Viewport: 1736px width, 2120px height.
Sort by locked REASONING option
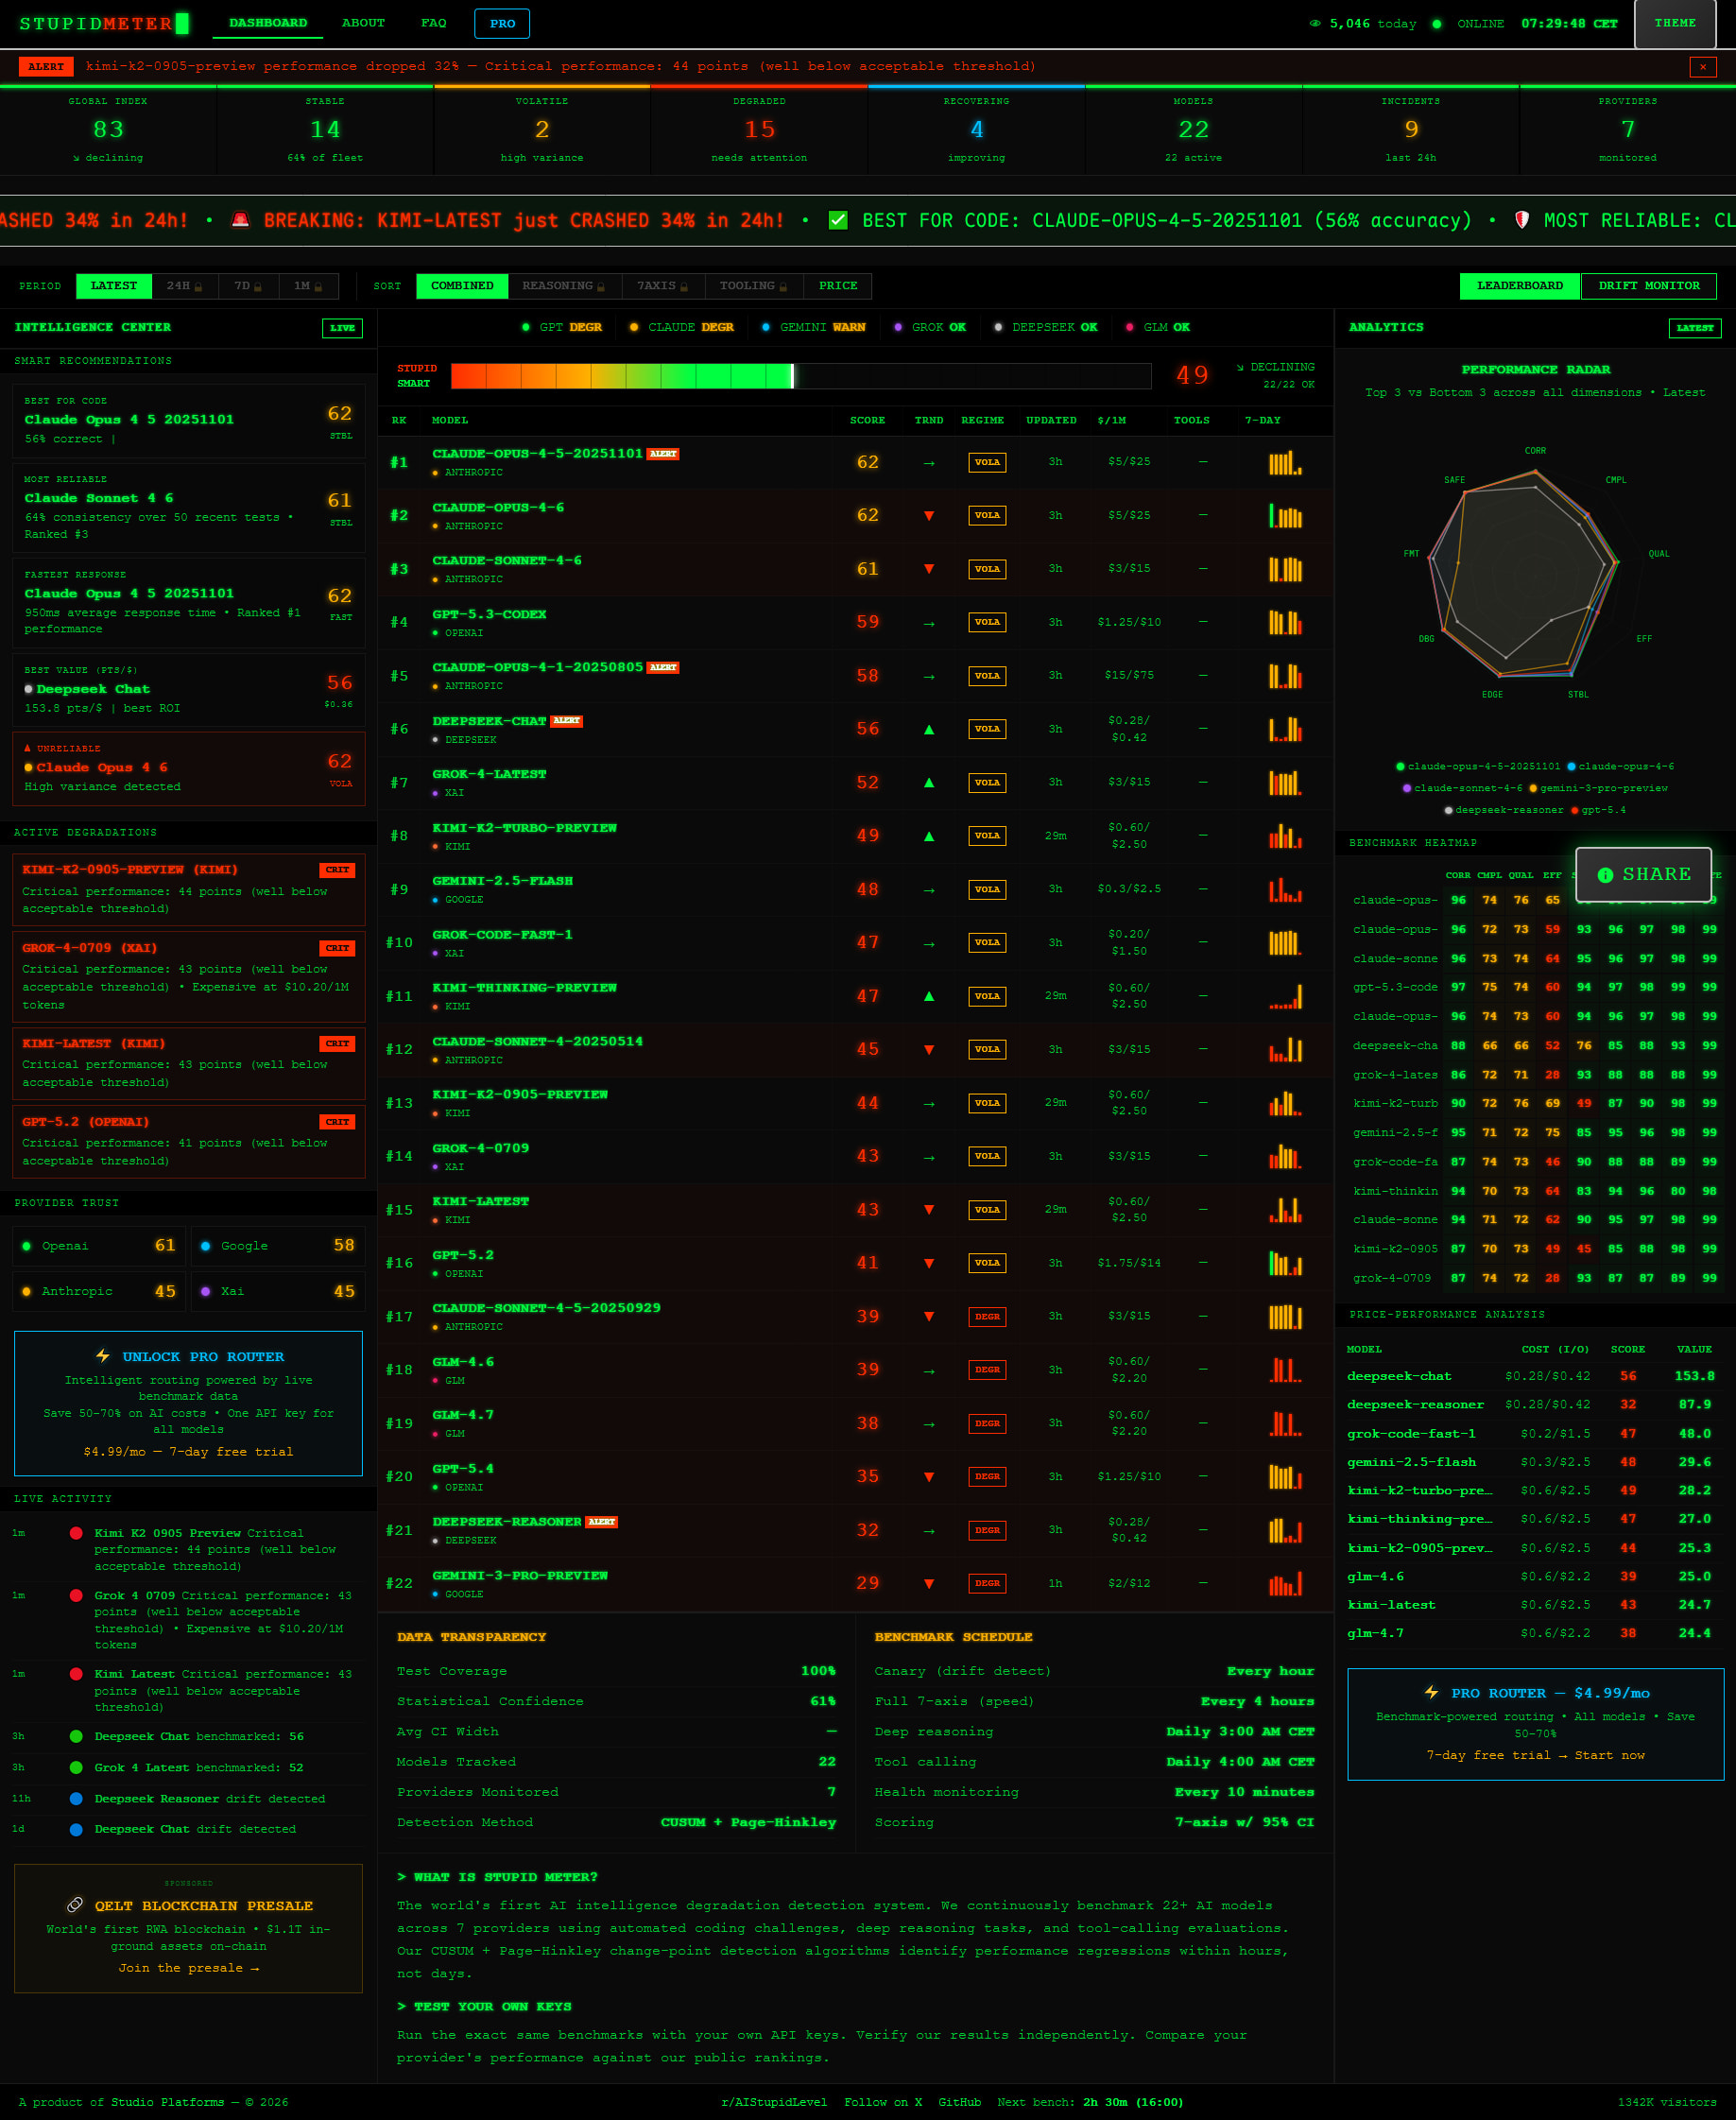(x=564, y=286)
